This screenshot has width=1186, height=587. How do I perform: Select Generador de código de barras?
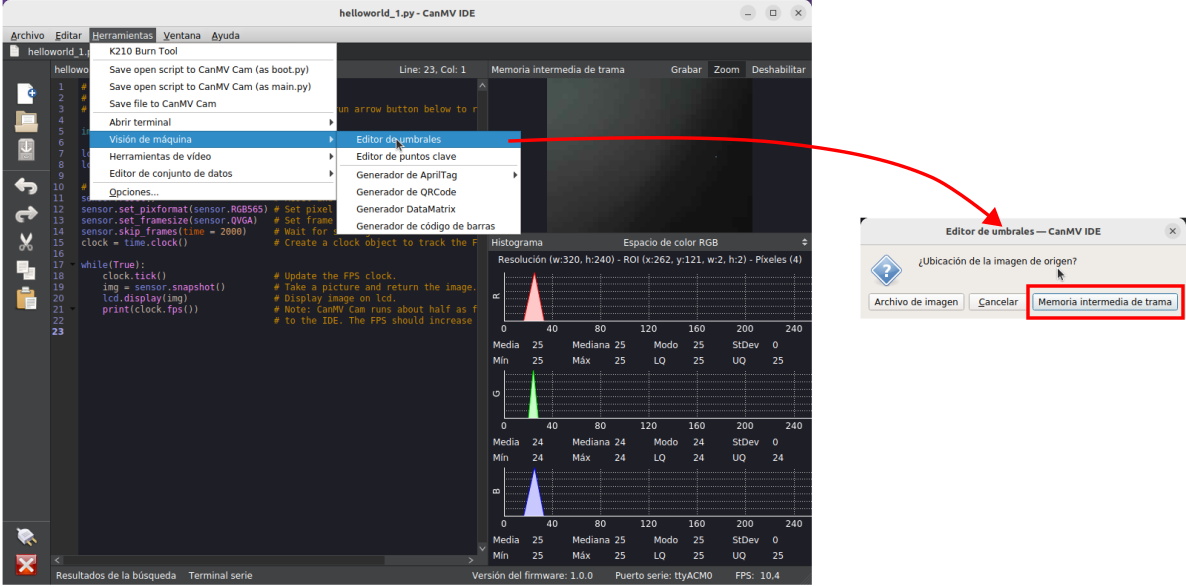428,226
